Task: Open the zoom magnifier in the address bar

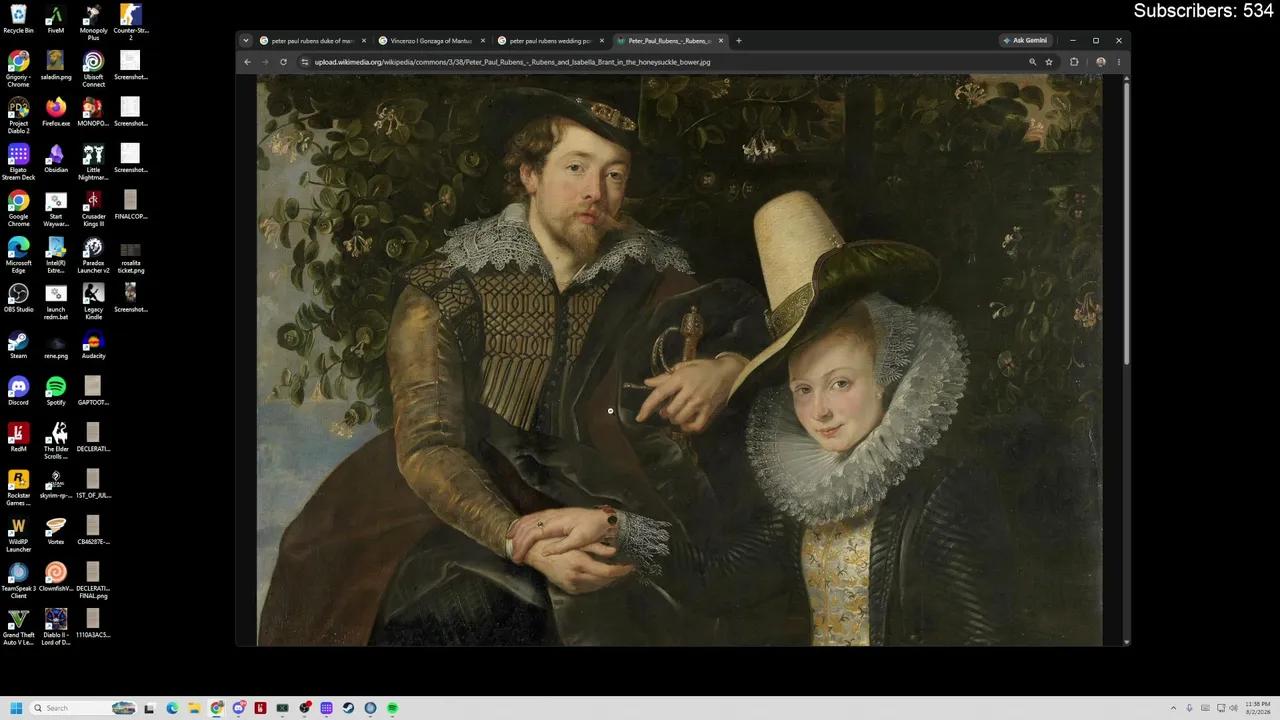Action: pyautogui.click(x=1033, y=62)
